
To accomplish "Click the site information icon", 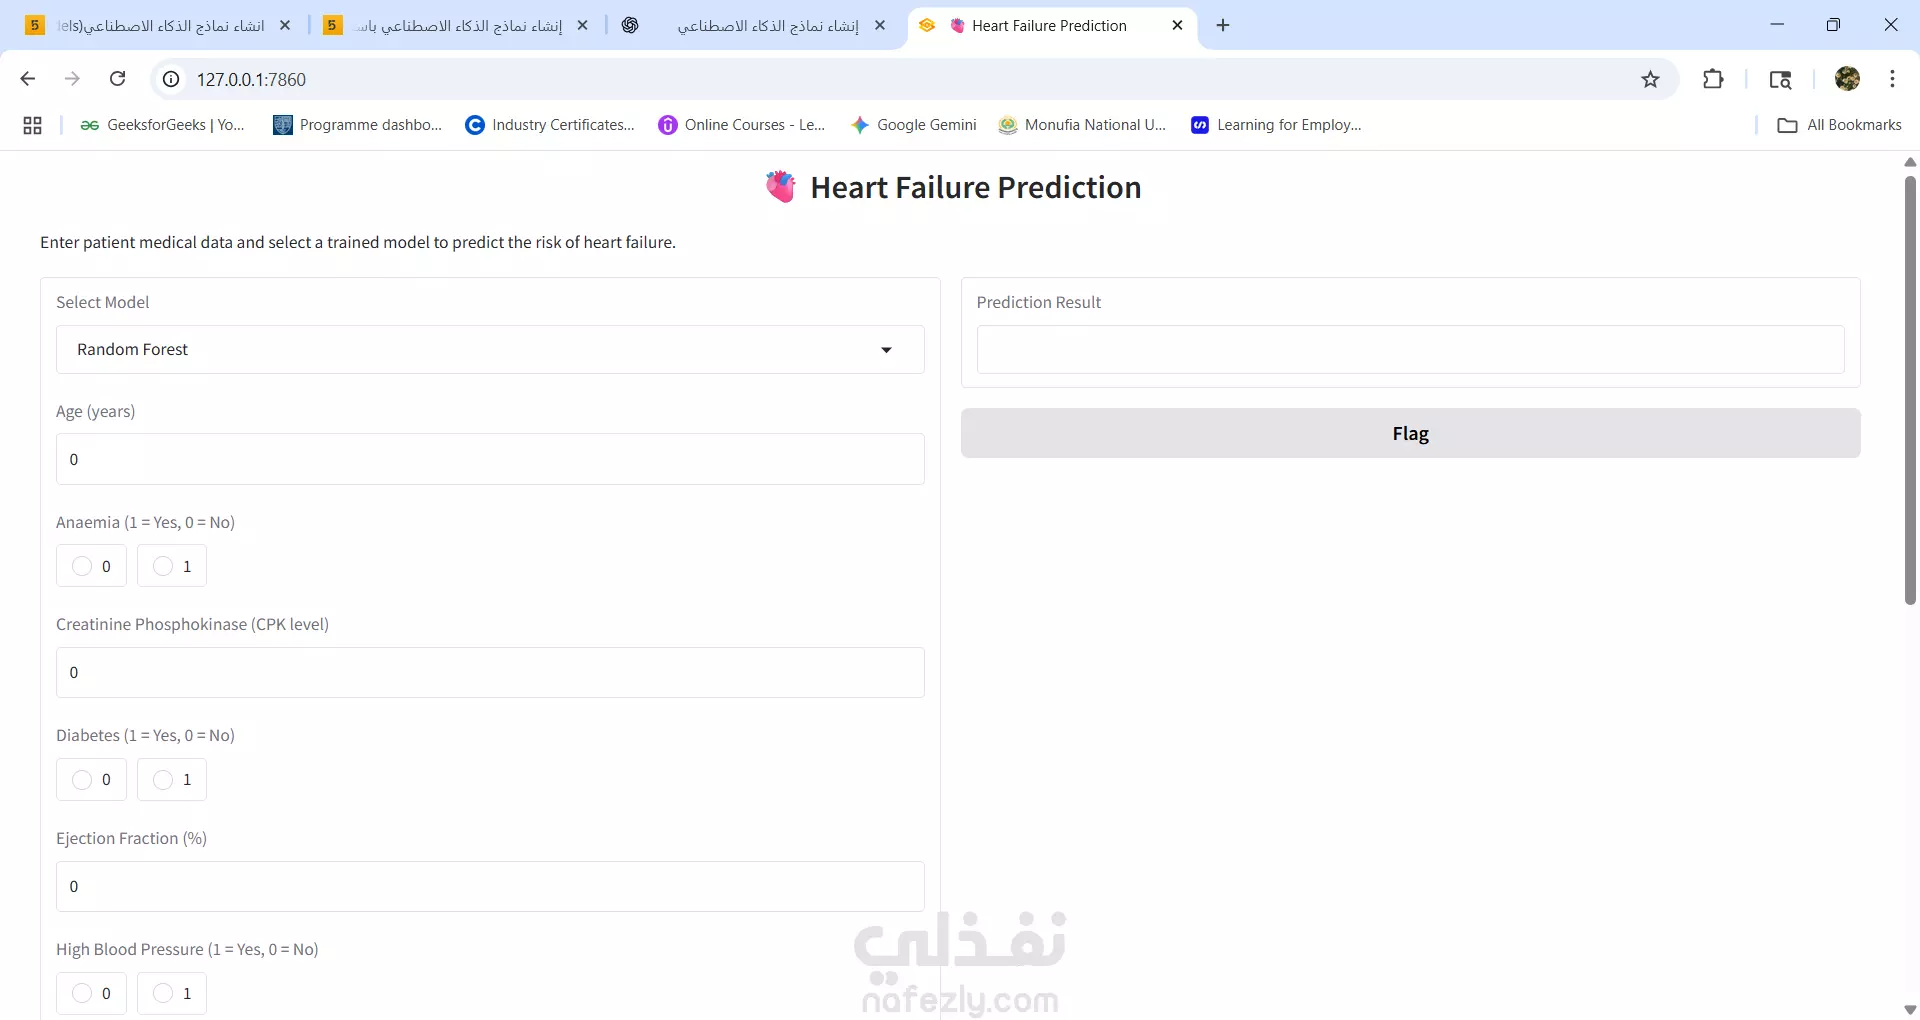I will coord(171,79).
